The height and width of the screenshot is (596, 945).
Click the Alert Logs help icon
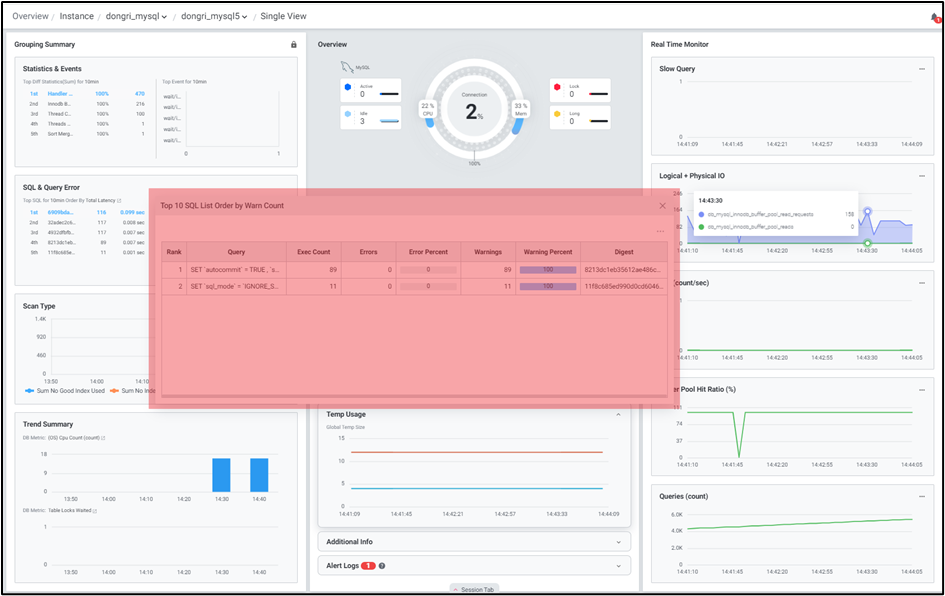click(382, 566)
